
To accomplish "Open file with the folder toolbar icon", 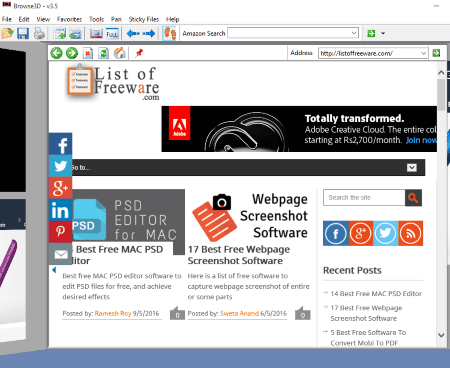I will coord(7,33).
